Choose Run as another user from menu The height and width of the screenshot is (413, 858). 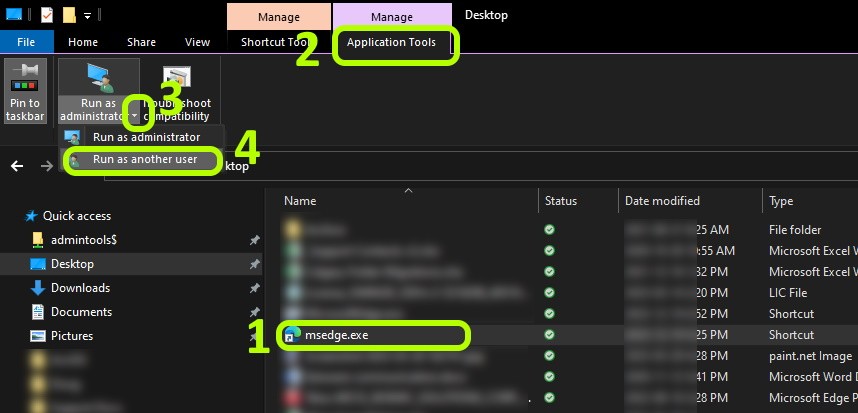click(x=144, y=159)
